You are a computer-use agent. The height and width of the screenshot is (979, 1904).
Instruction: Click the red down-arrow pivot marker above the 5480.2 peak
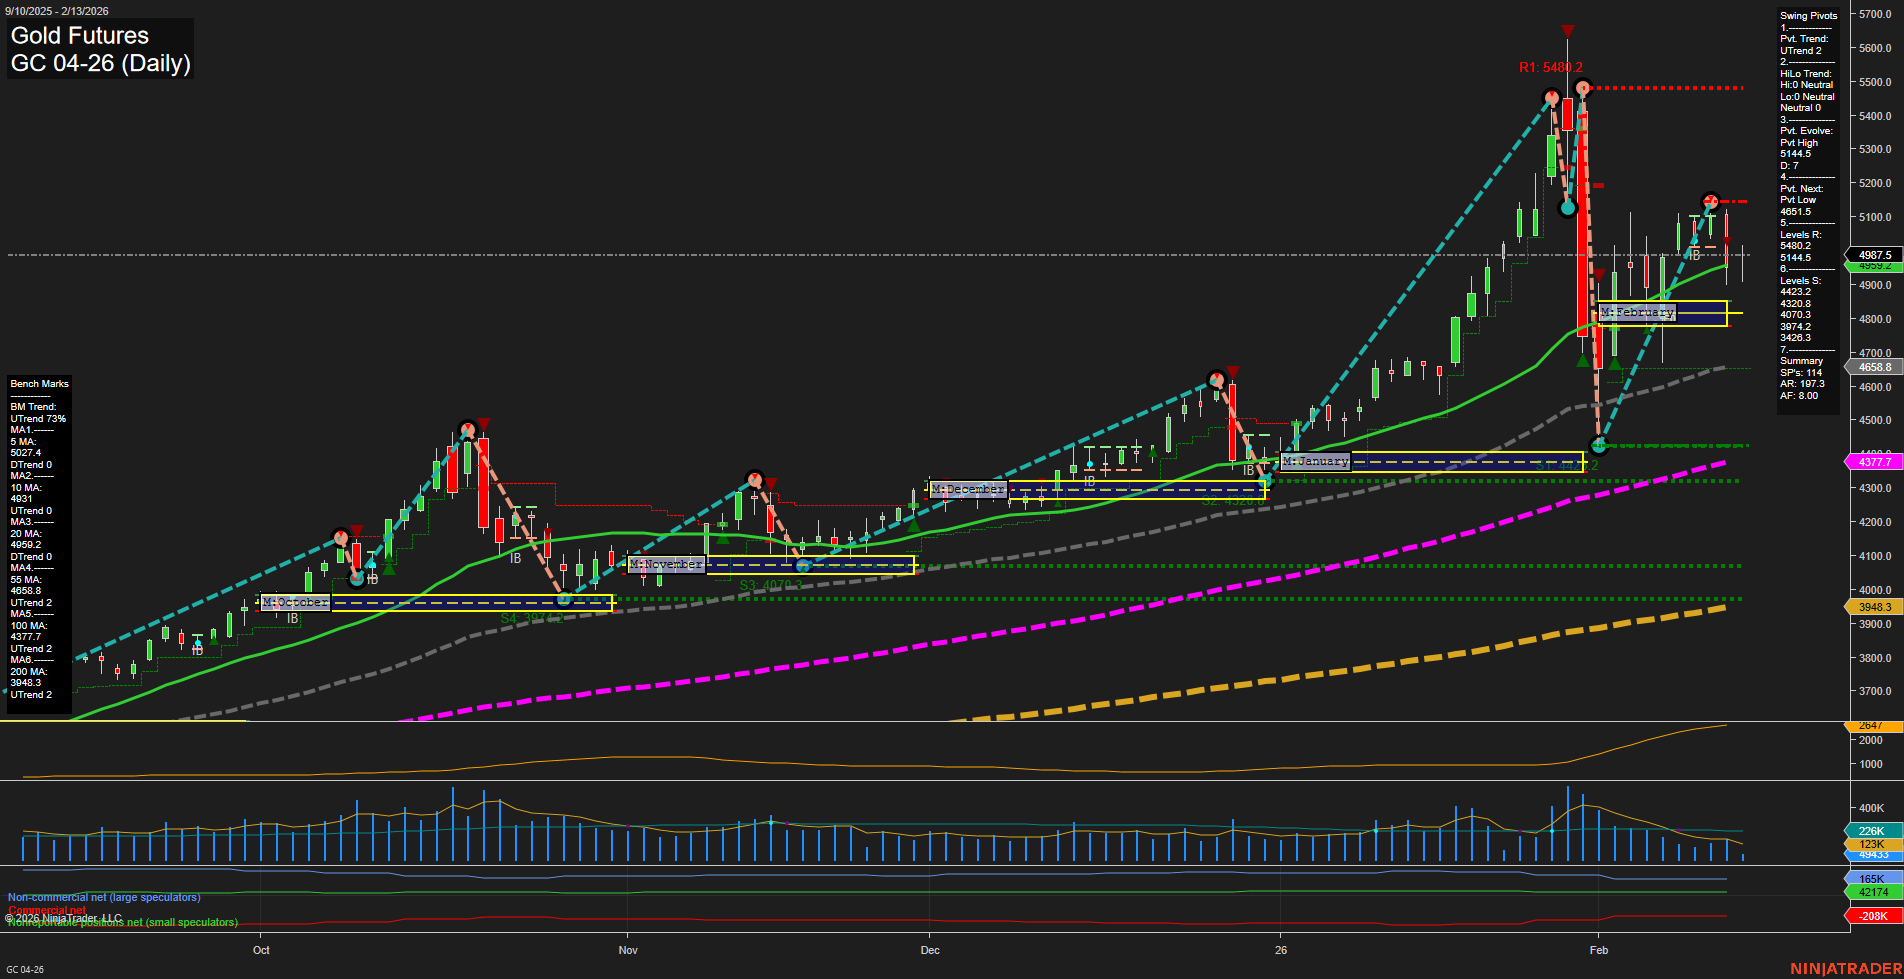pos(1567,31)
